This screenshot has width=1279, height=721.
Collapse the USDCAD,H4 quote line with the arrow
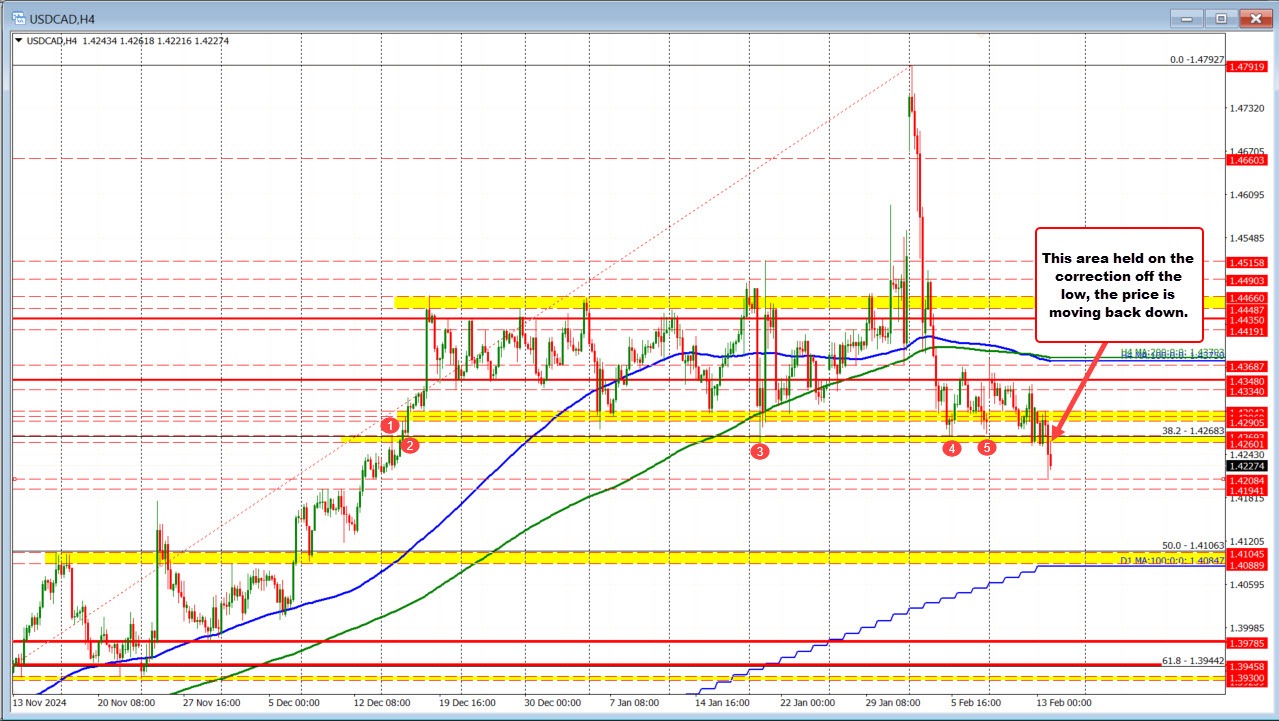pyautogui.click(x=17, y=41)
